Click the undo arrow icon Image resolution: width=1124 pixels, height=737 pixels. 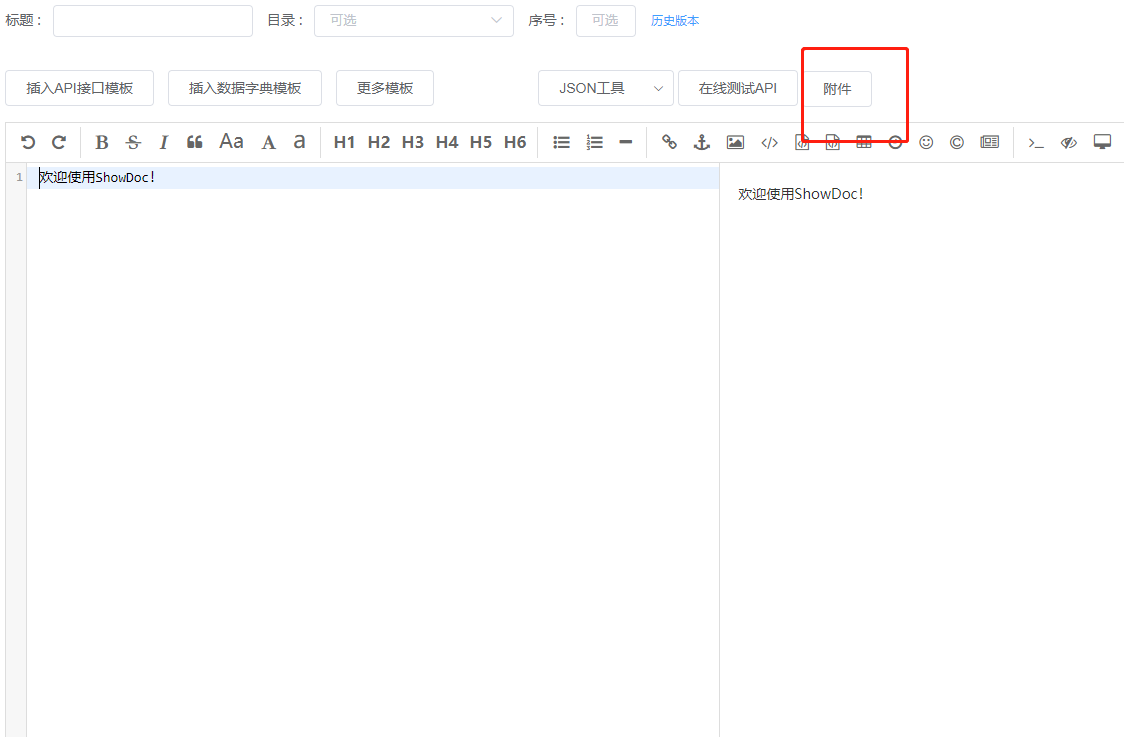click(28, 142)
